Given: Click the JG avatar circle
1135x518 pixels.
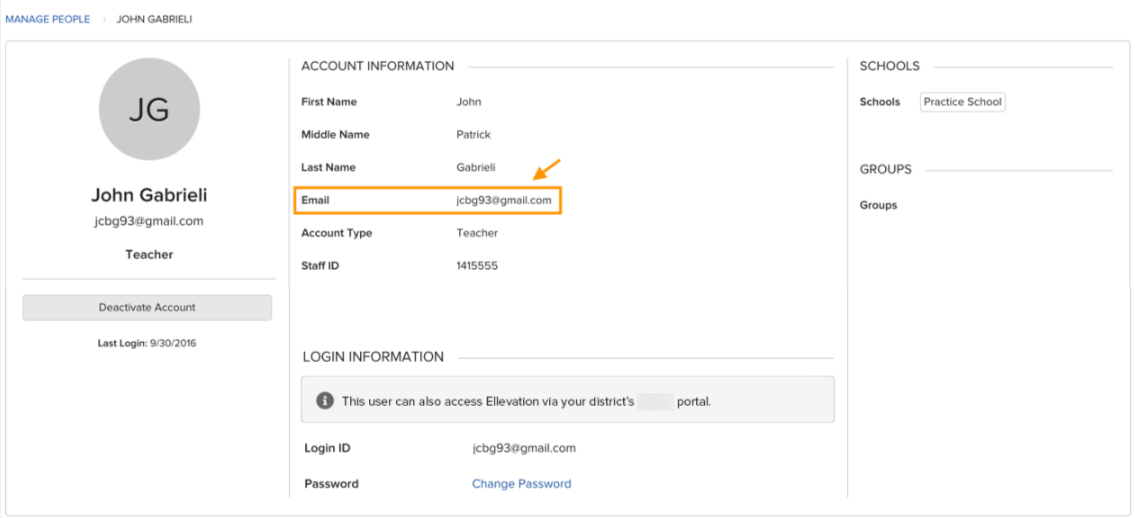Looking at the screenshot, I should [149, 109].
